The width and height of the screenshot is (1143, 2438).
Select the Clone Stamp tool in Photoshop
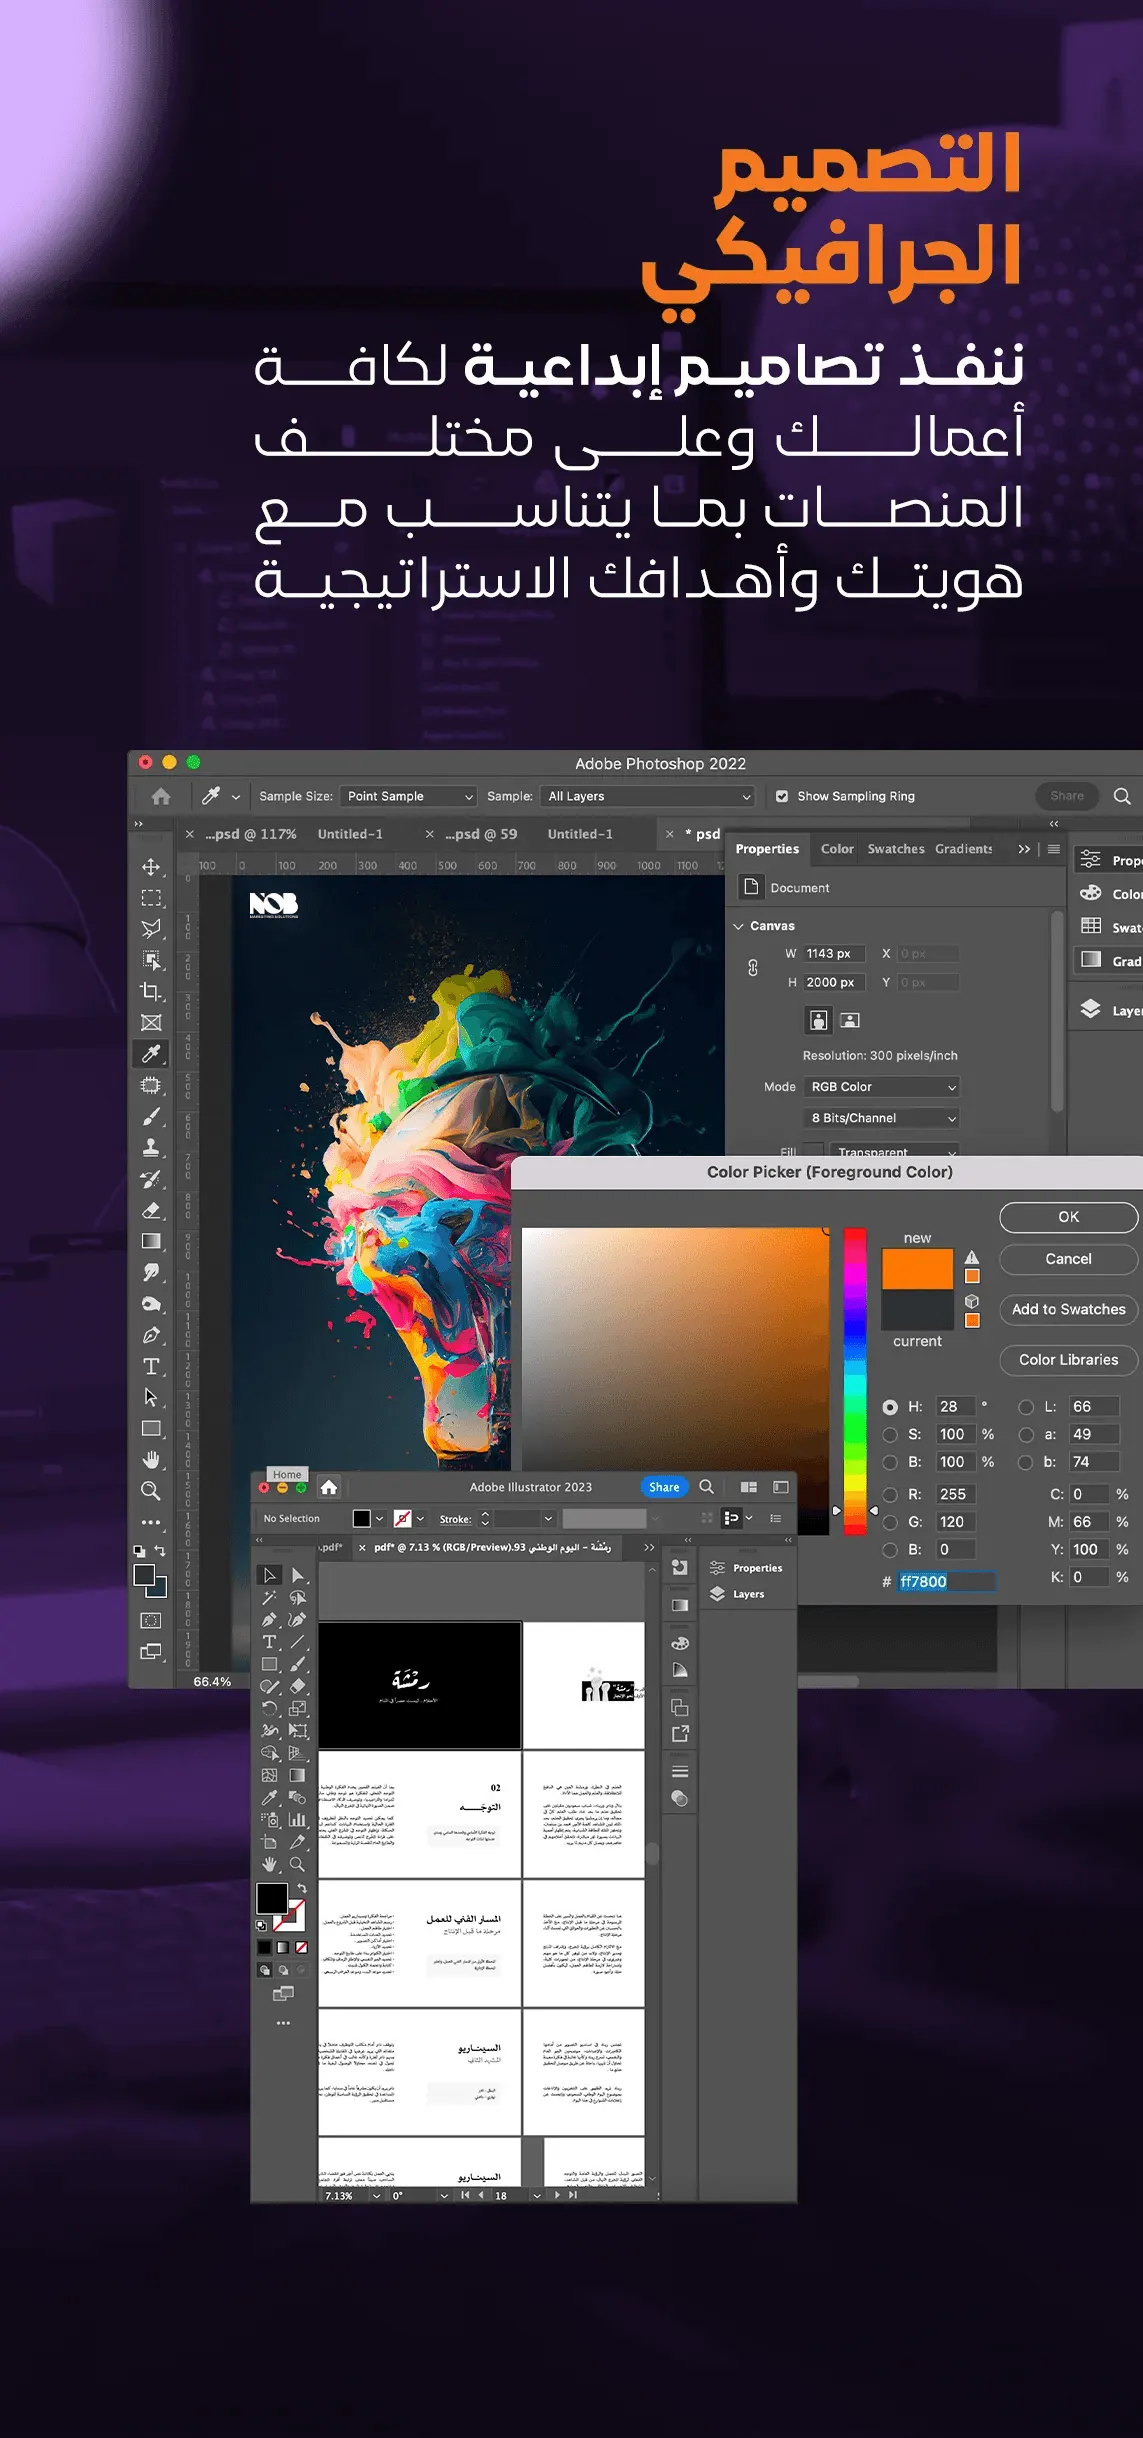[151, 1147]
